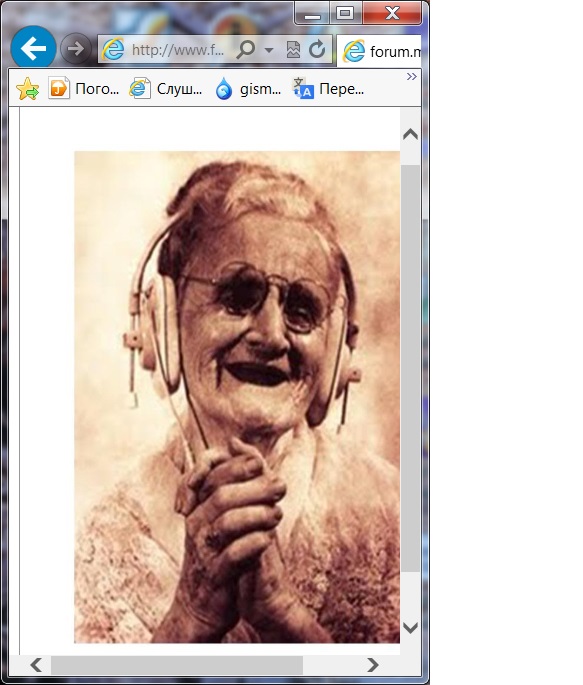Viewport: 583px width, 685px height.
Task: Click the Forward navigation arrow
Action: [76, 48]
